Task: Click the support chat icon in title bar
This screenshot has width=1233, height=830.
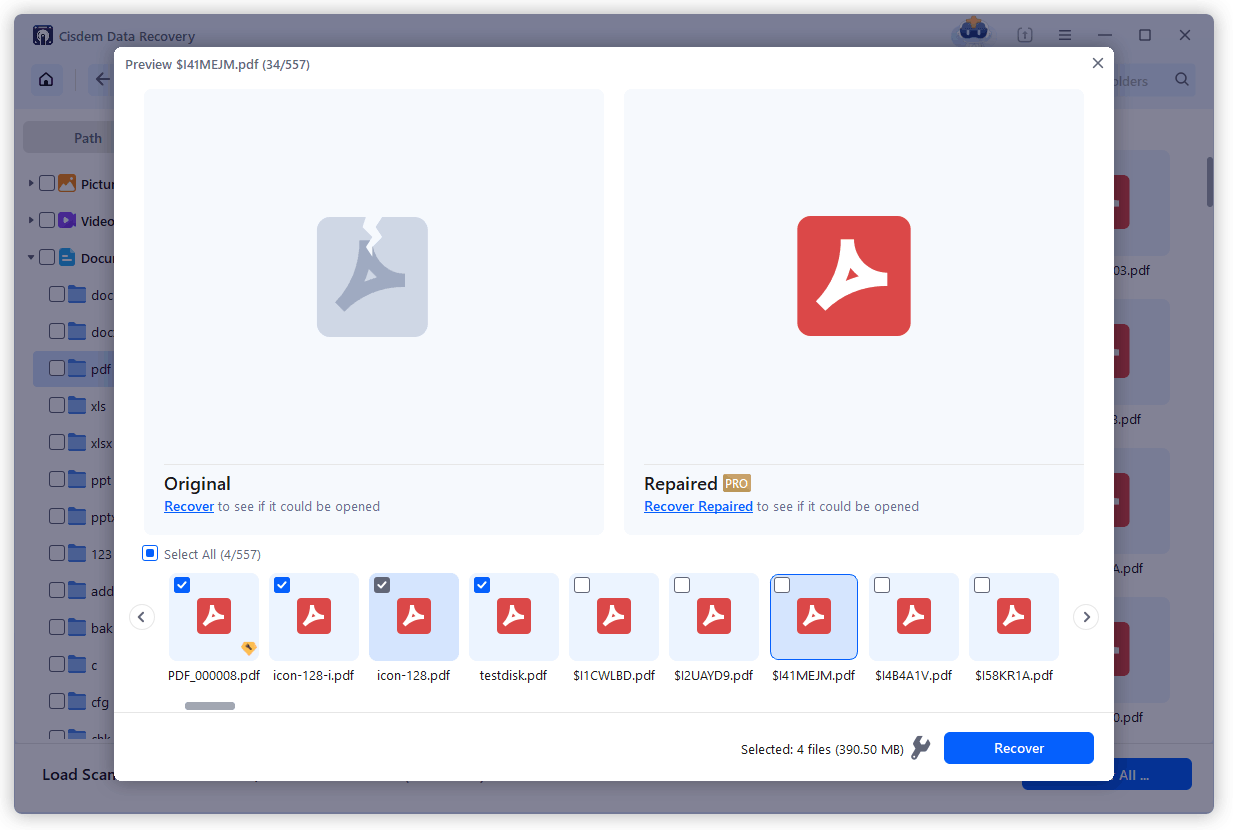Action: 971,31
